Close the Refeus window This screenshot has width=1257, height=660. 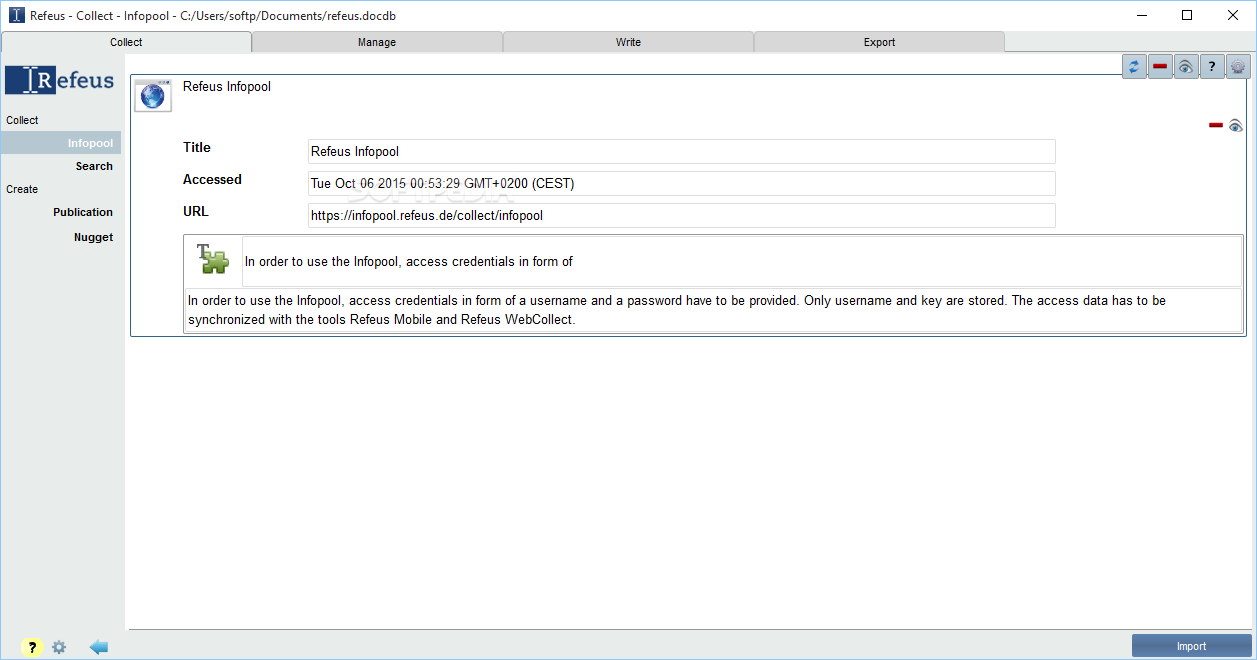click(1233, 15)
